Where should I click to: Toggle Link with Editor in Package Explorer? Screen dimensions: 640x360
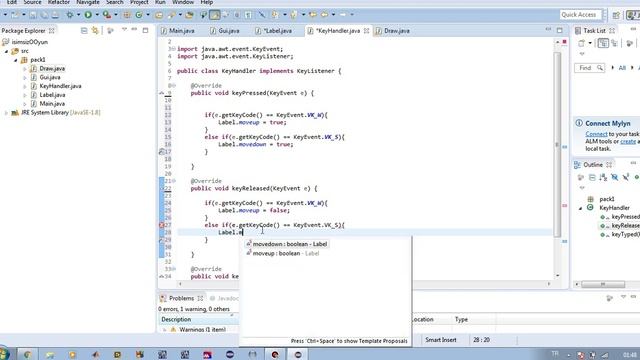click(x=95, y=31)
